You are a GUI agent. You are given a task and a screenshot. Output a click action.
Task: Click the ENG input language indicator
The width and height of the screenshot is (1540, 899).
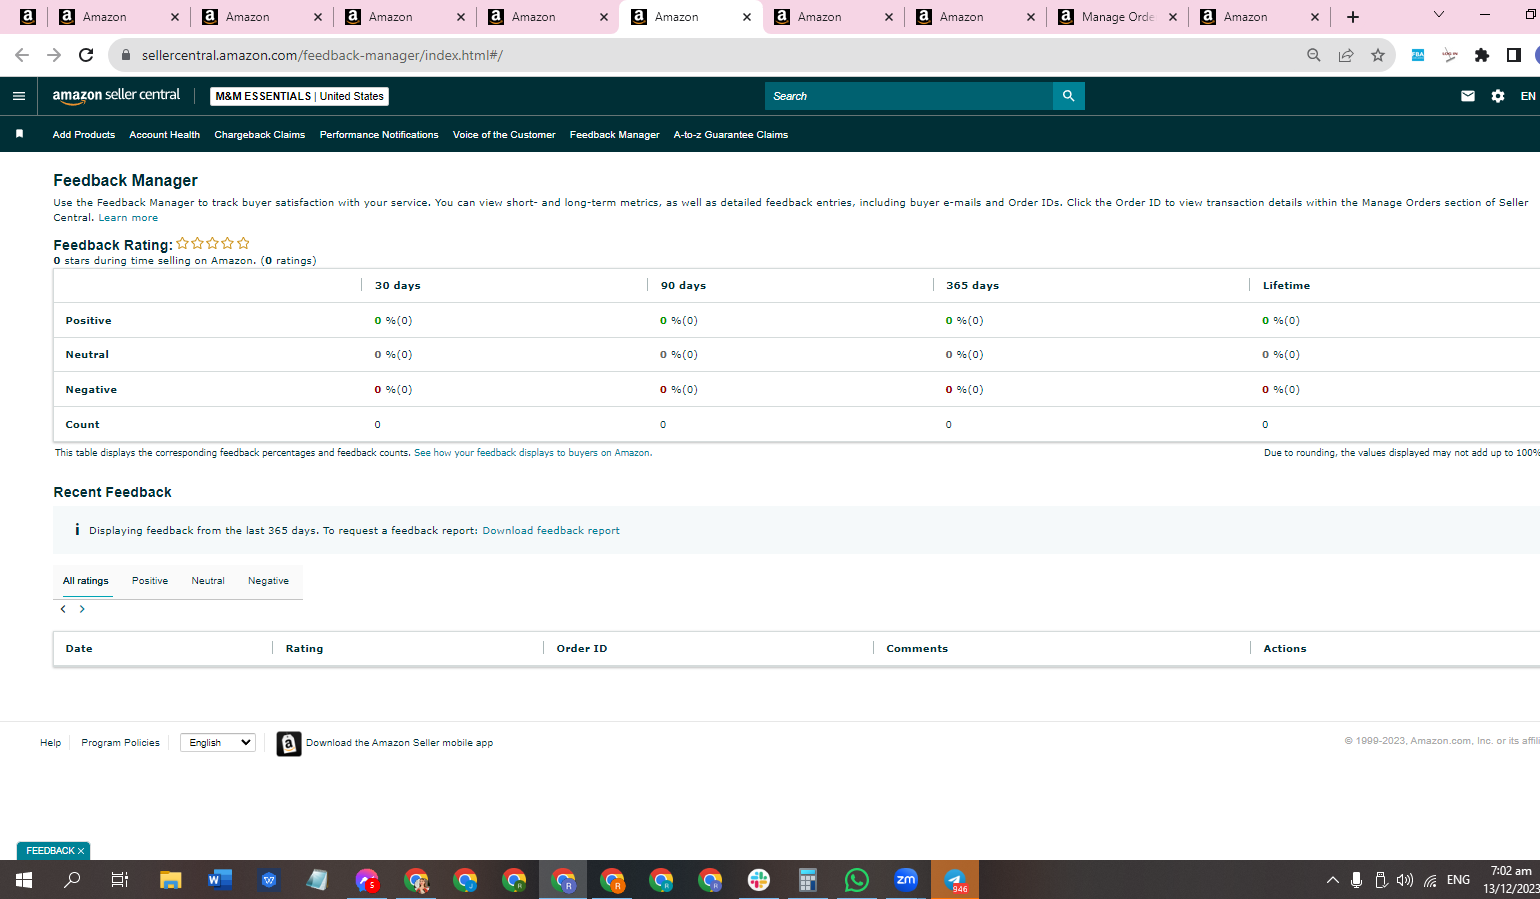pos(1458,880)
